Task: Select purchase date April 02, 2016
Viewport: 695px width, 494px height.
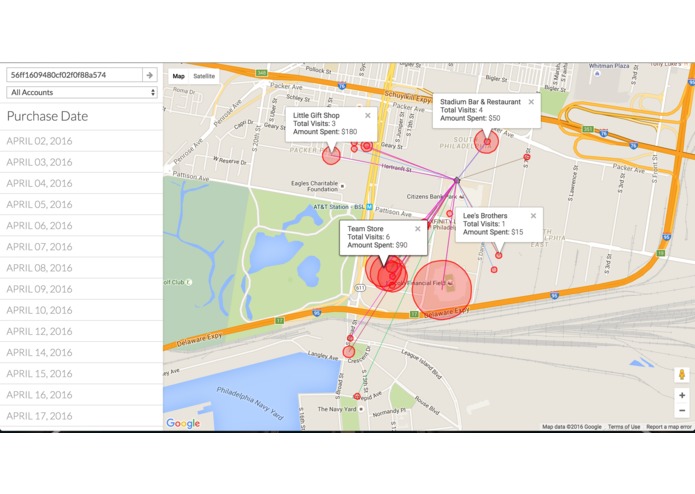Action: [82, 141]
